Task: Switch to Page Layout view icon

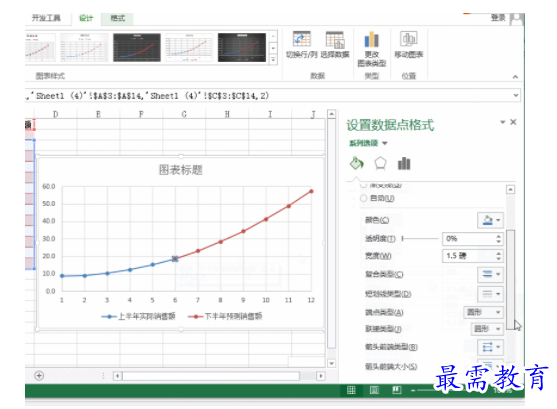Action: point(374,390)
